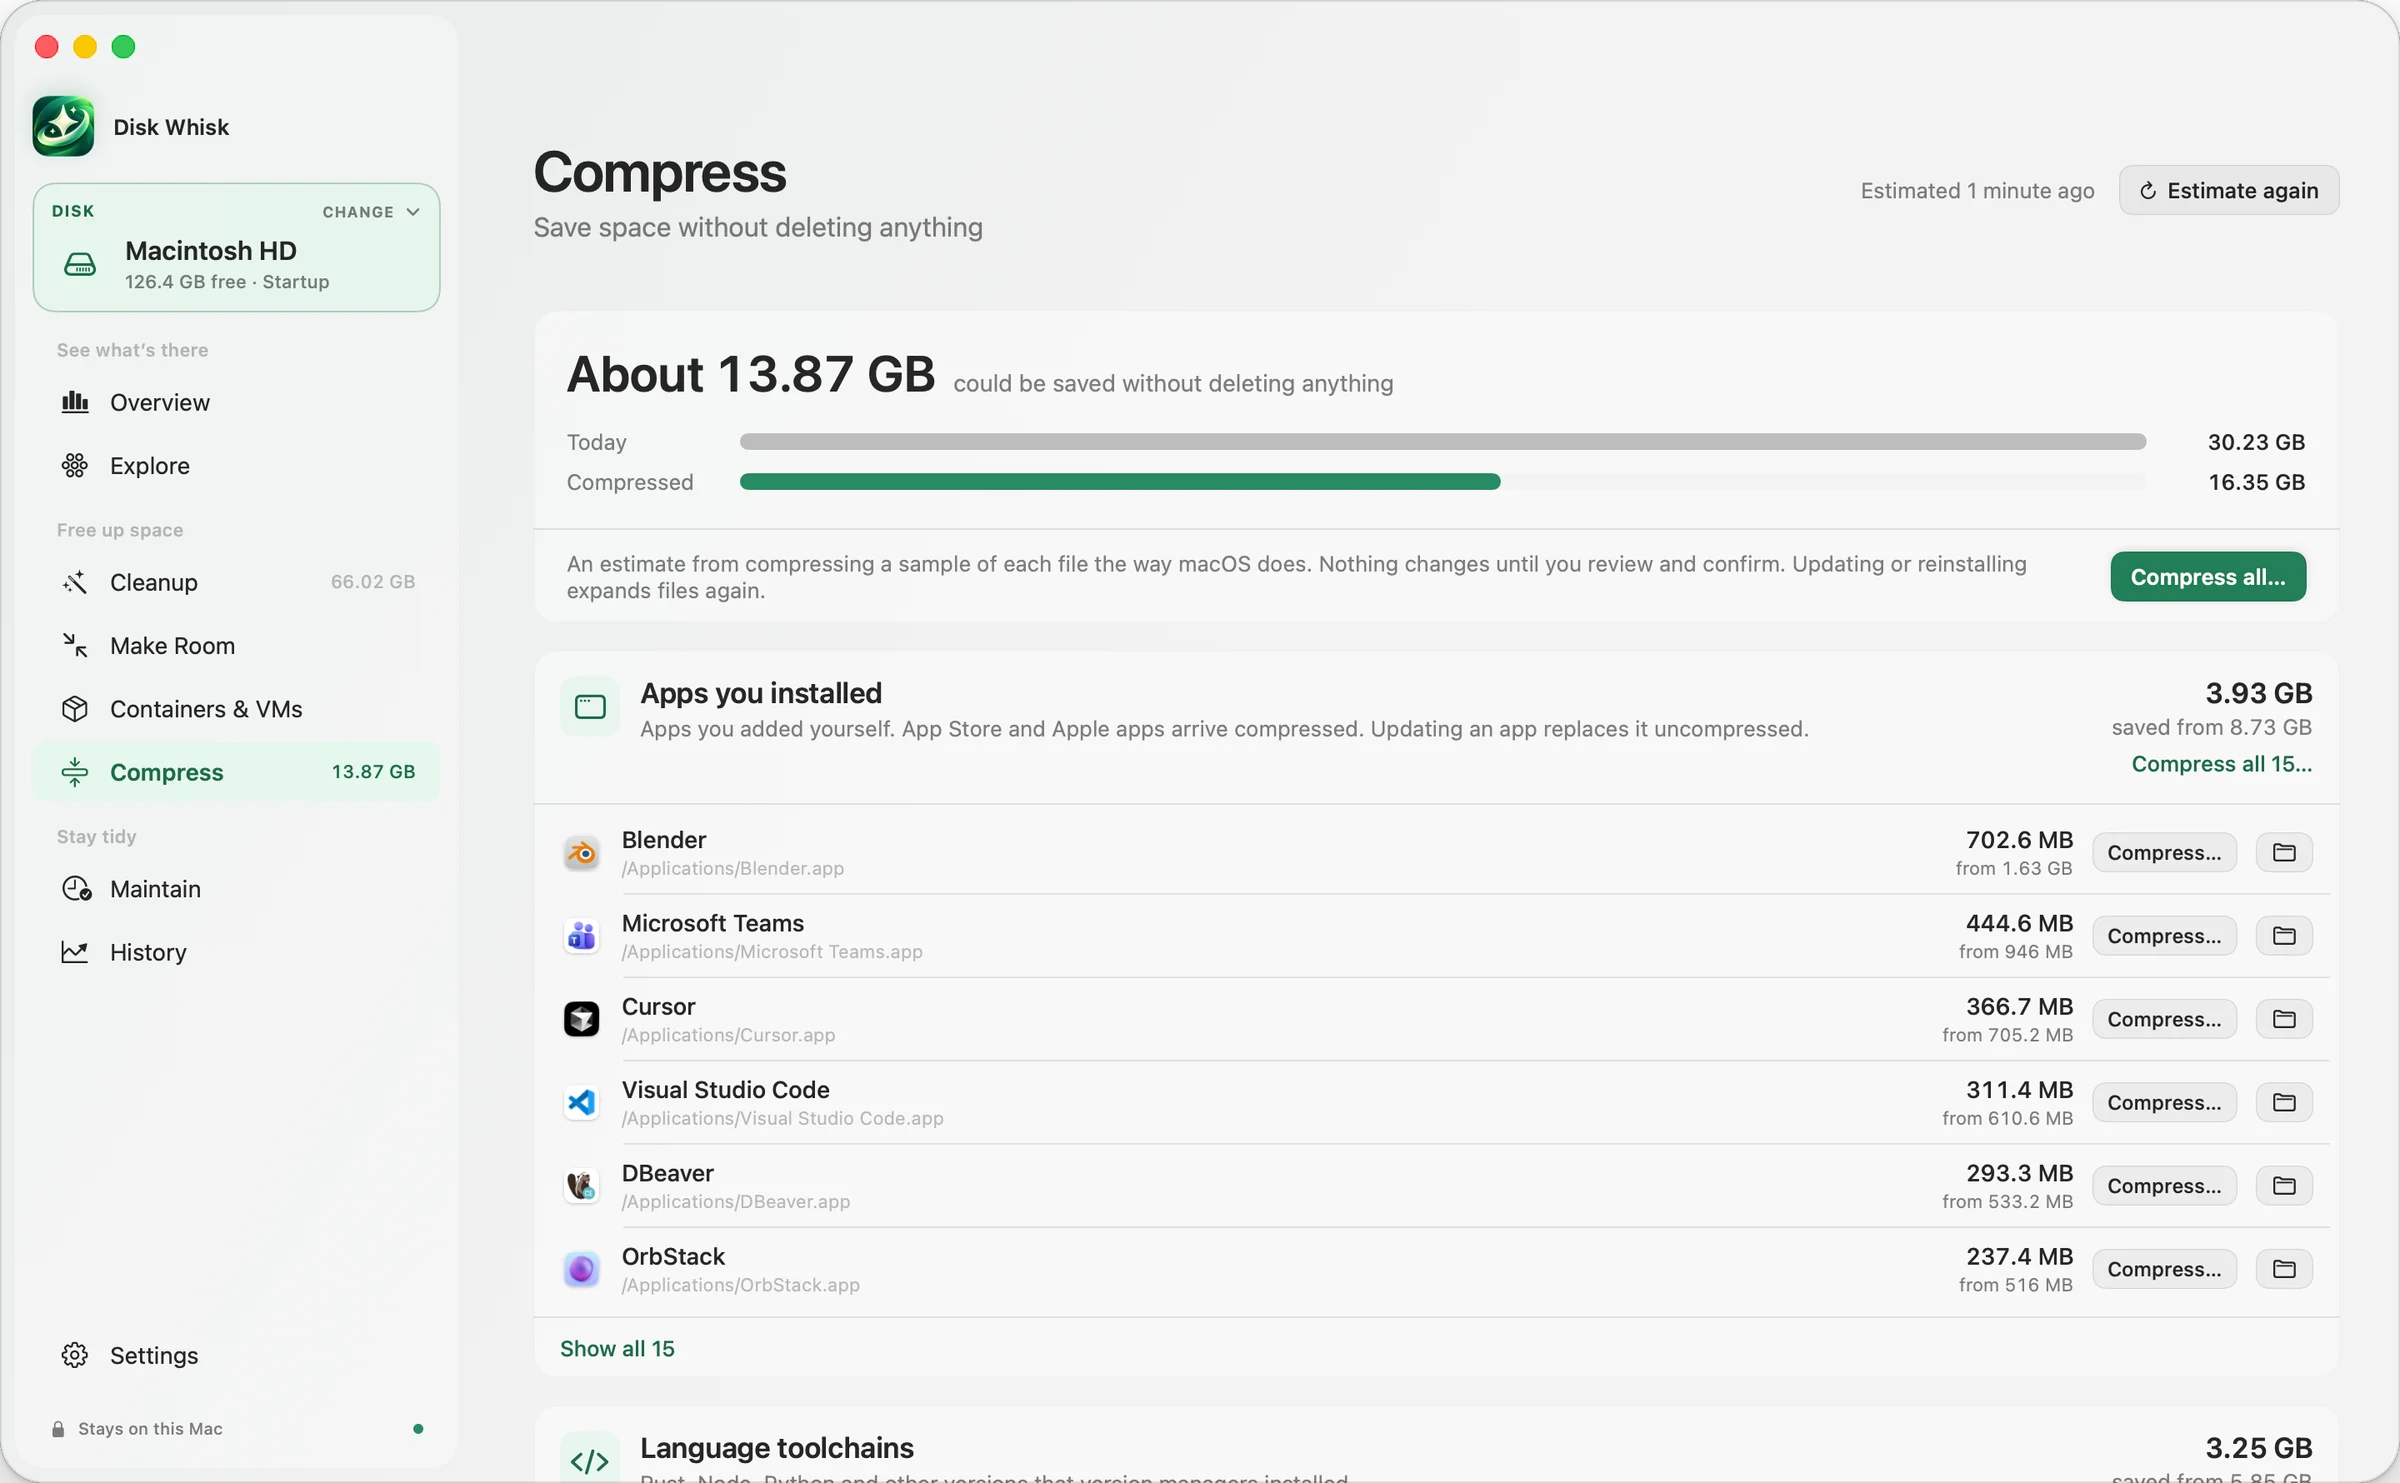Open the disk CHANGE dropdown

coord(370,212)
